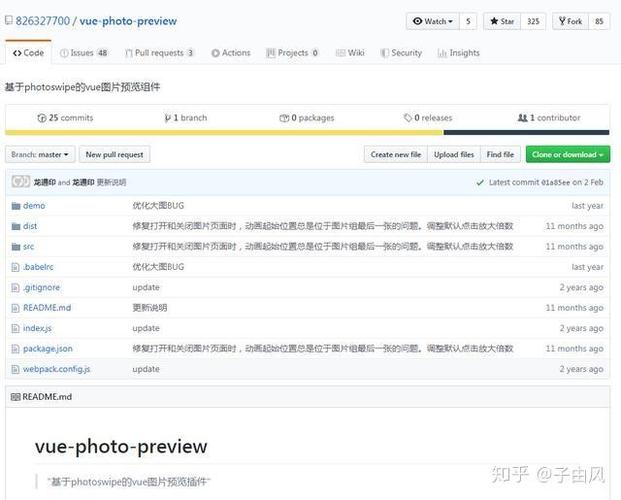Click the green commit status checkmark
Screen dimensions: 621x500
[480, 183]
